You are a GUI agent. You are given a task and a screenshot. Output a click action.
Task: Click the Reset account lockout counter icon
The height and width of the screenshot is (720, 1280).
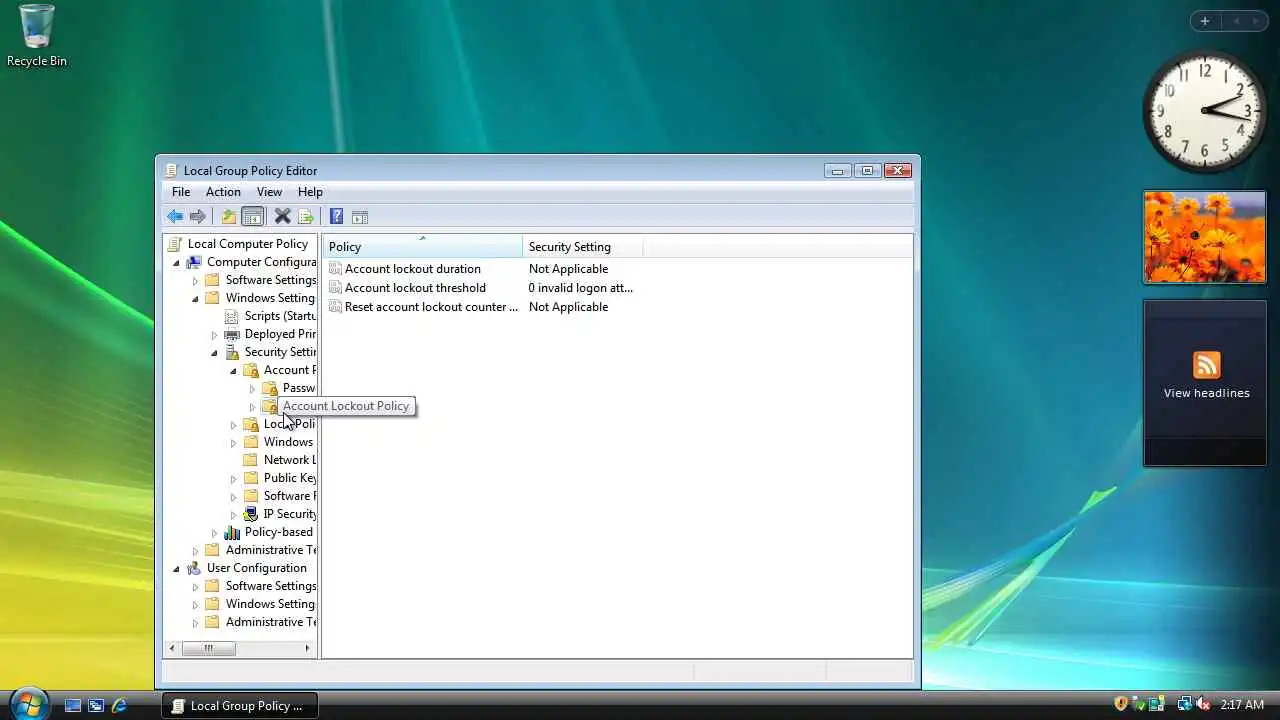click(x=335, y=307)
